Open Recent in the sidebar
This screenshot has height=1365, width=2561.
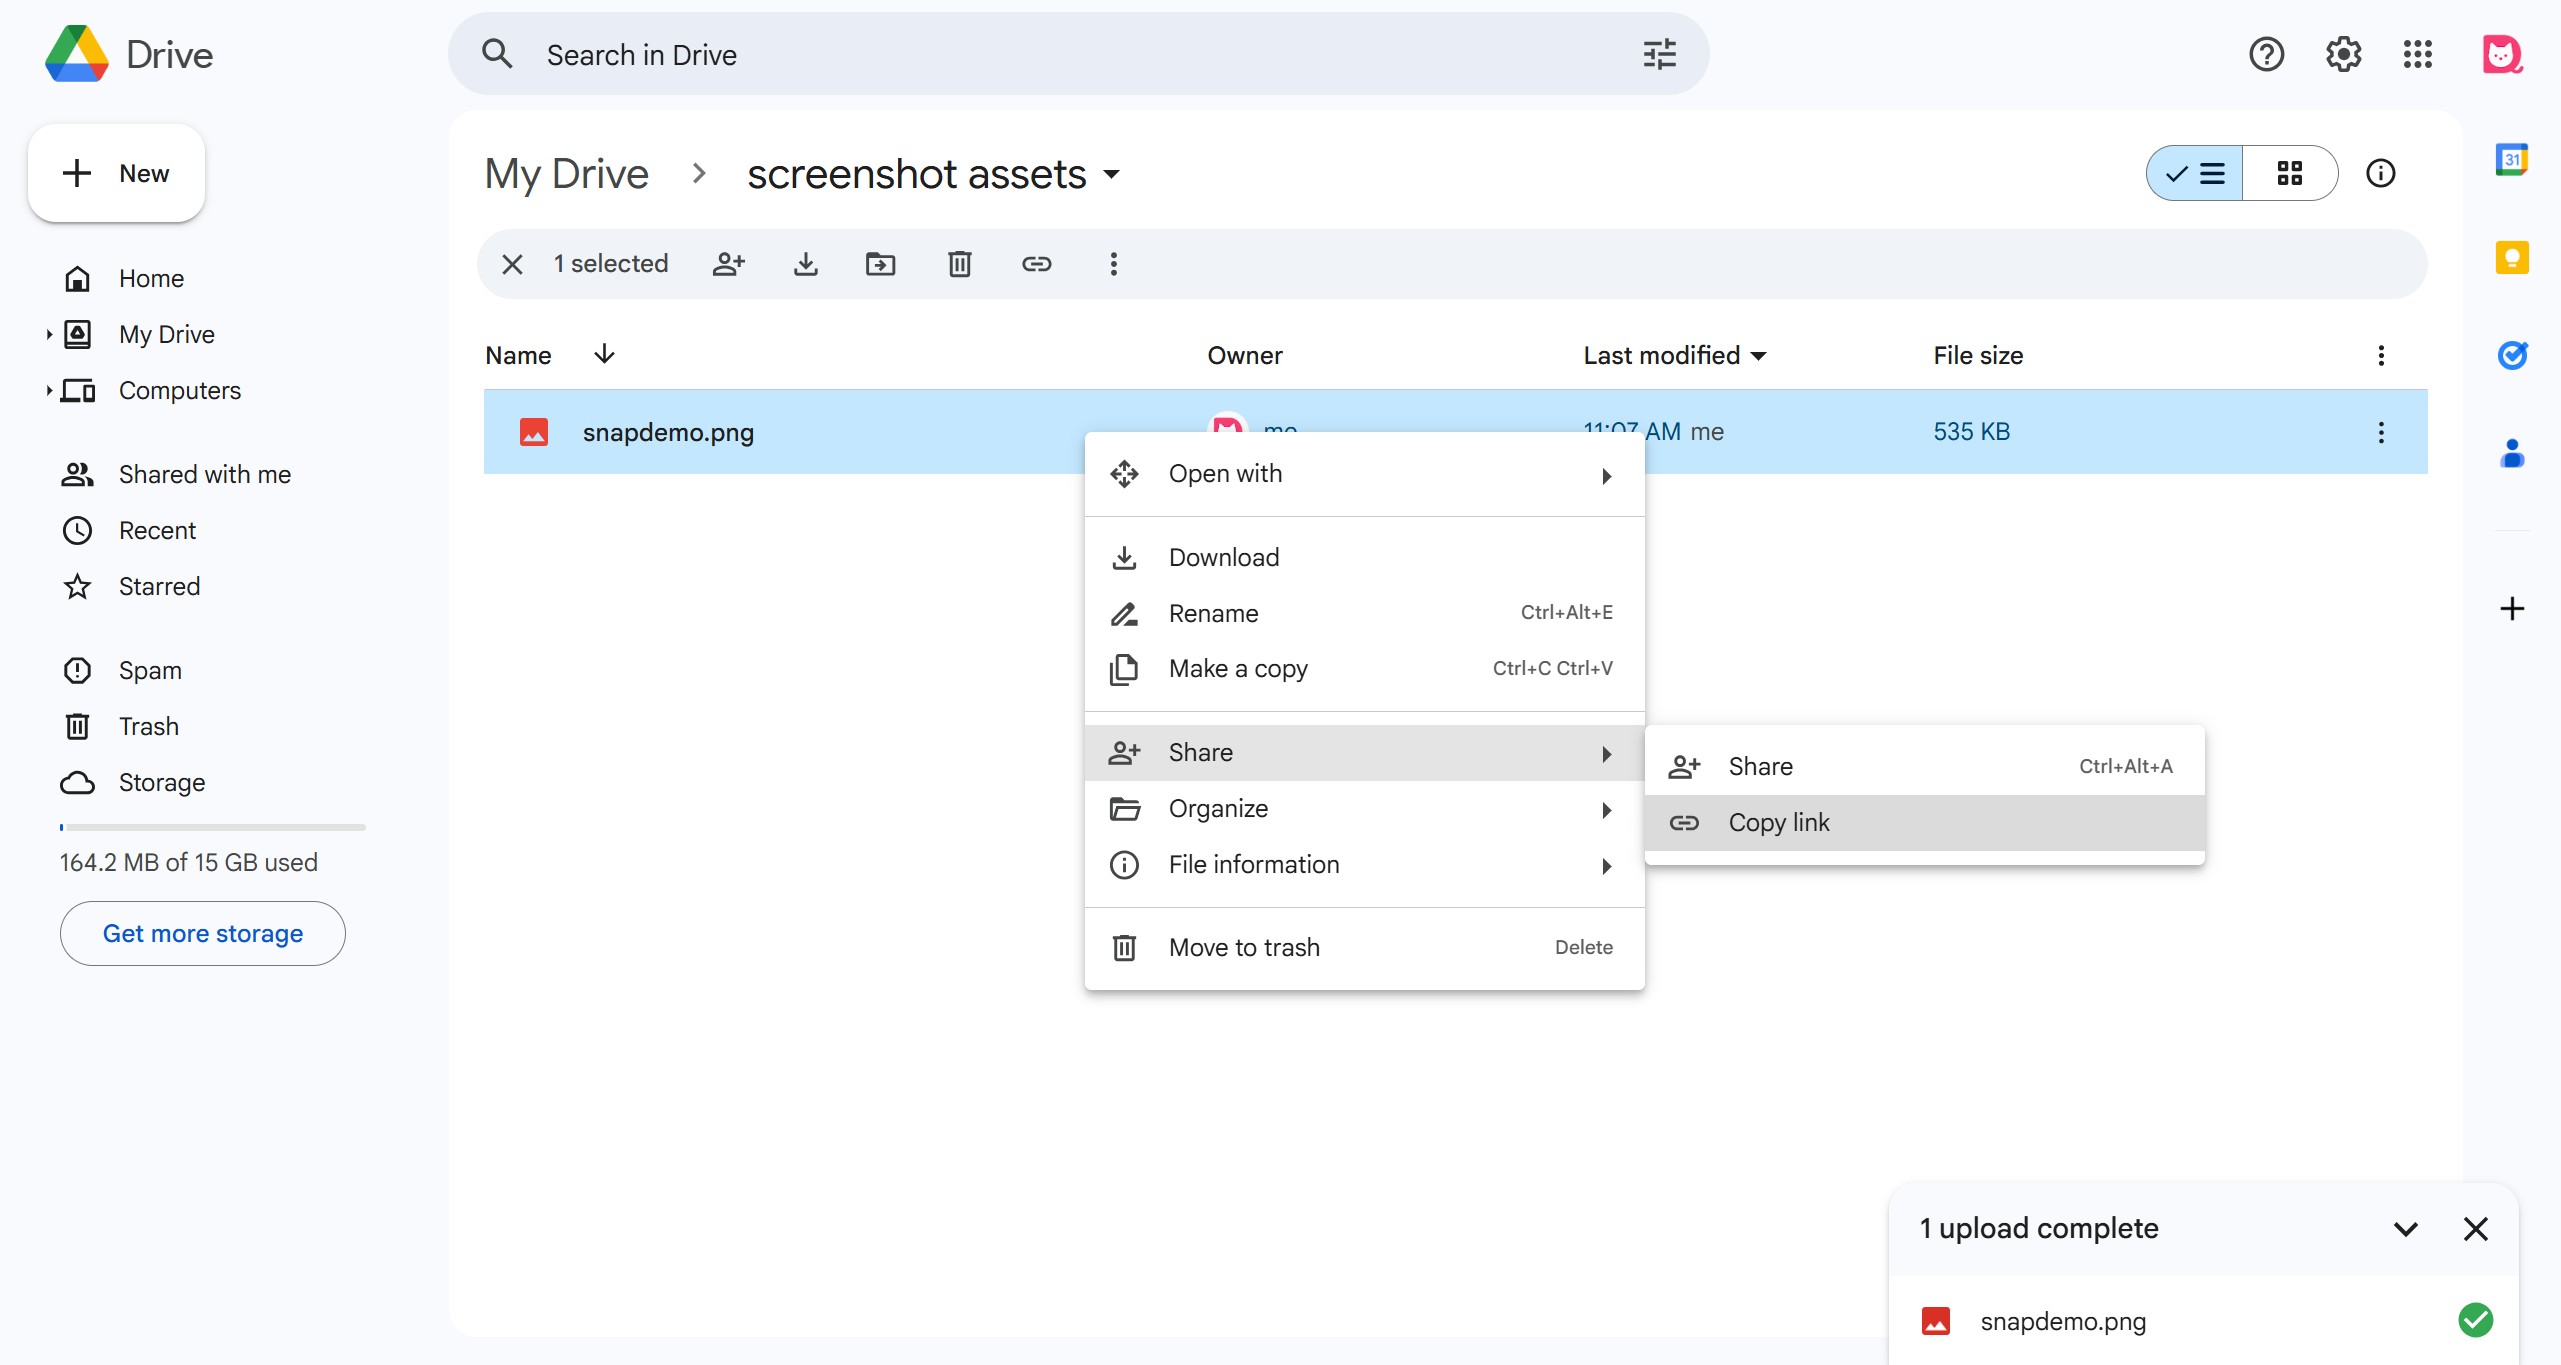[x=157, y=530]
